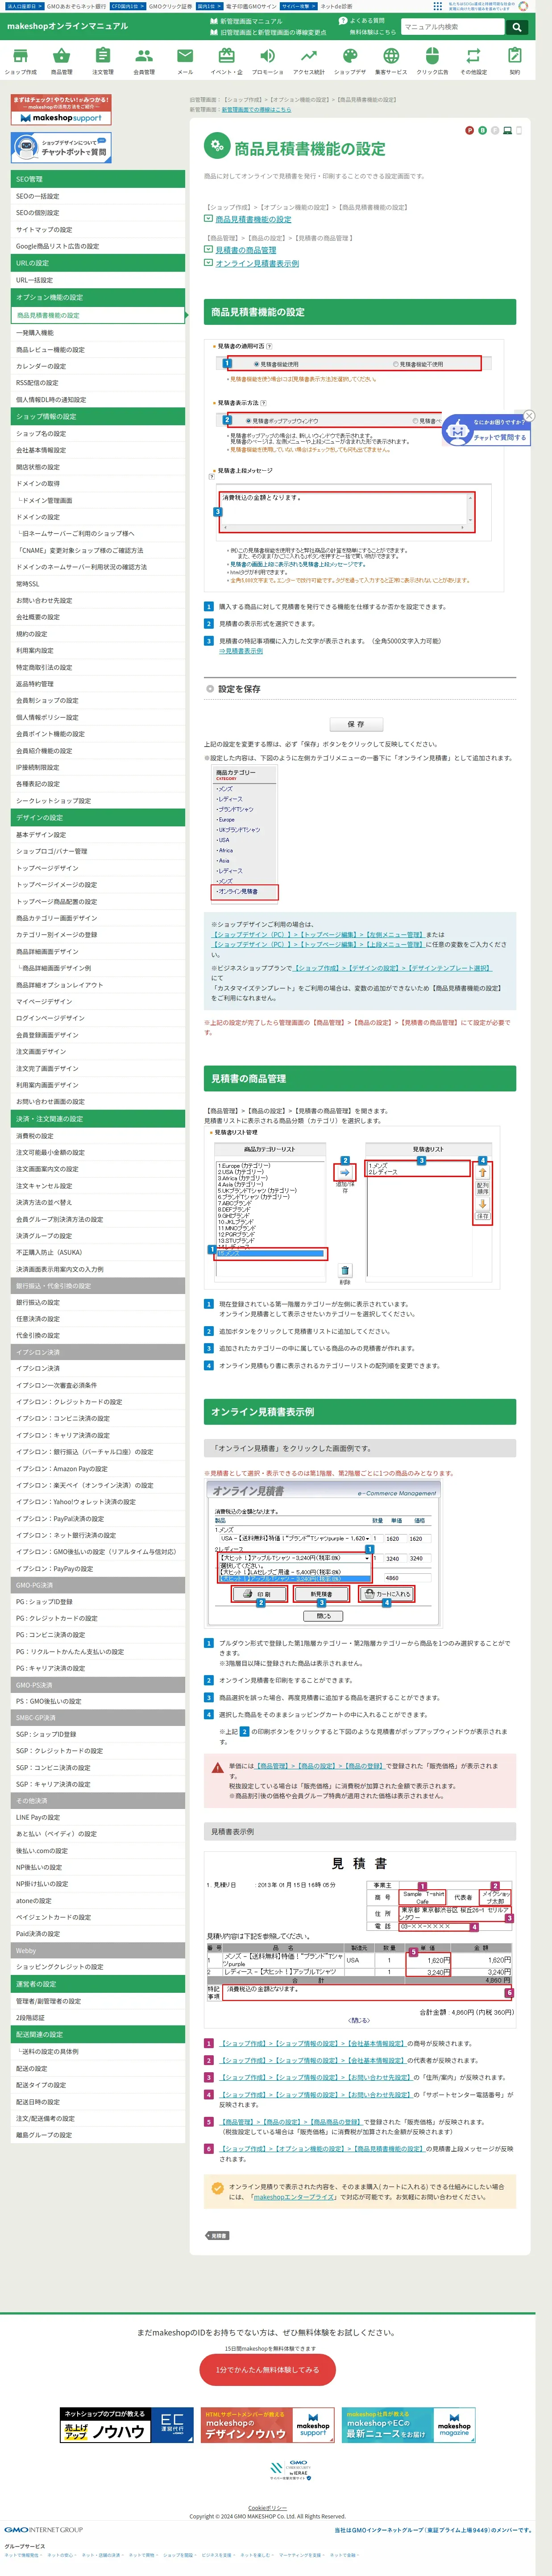
Task: Open the SEO管理 sidebar section header
Action: [x=98, y=179]
